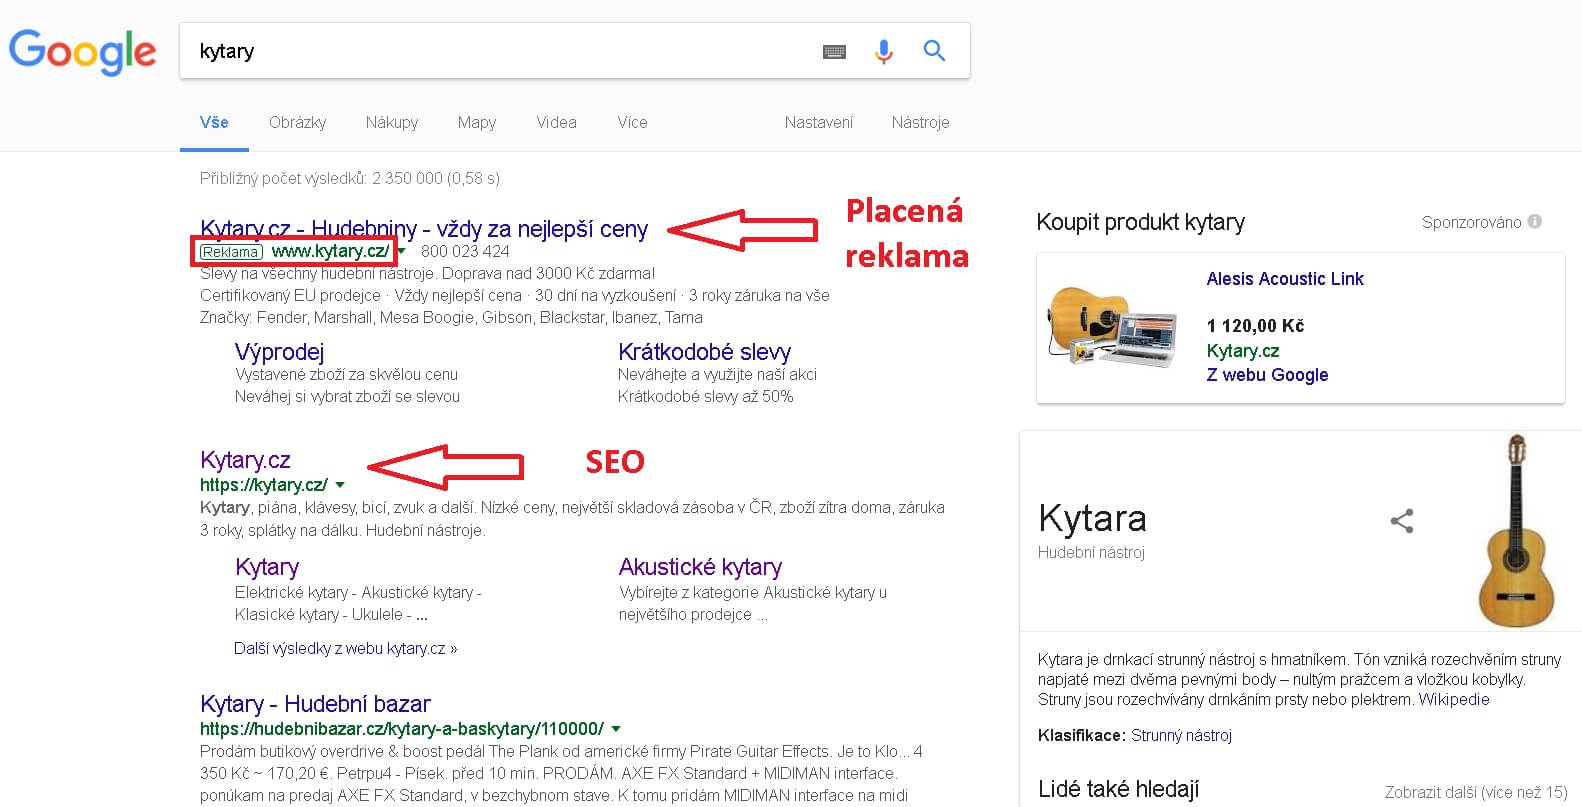This screenshot has width=1582, height=807.
Task: Open the Akustické kytary link
Action: pyautogui.click(x=700, y=567)
